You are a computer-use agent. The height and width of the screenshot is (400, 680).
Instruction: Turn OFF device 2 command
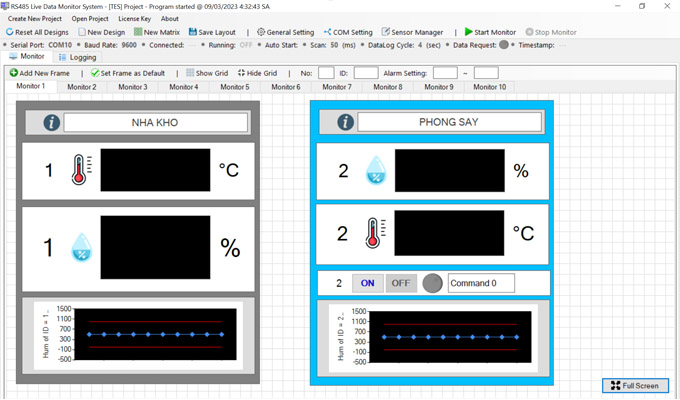pyautogui.click(x=400, y=283)
